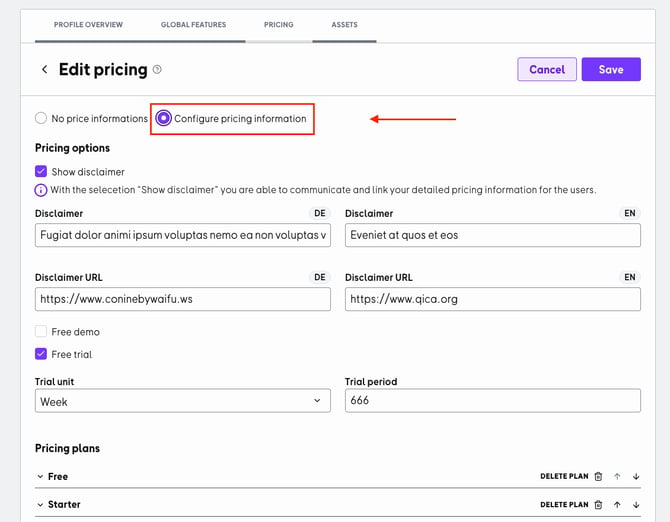The width and height of the screenshot is (670, 522).
Task: Click the Trial period label
Action: pos(371,381)
